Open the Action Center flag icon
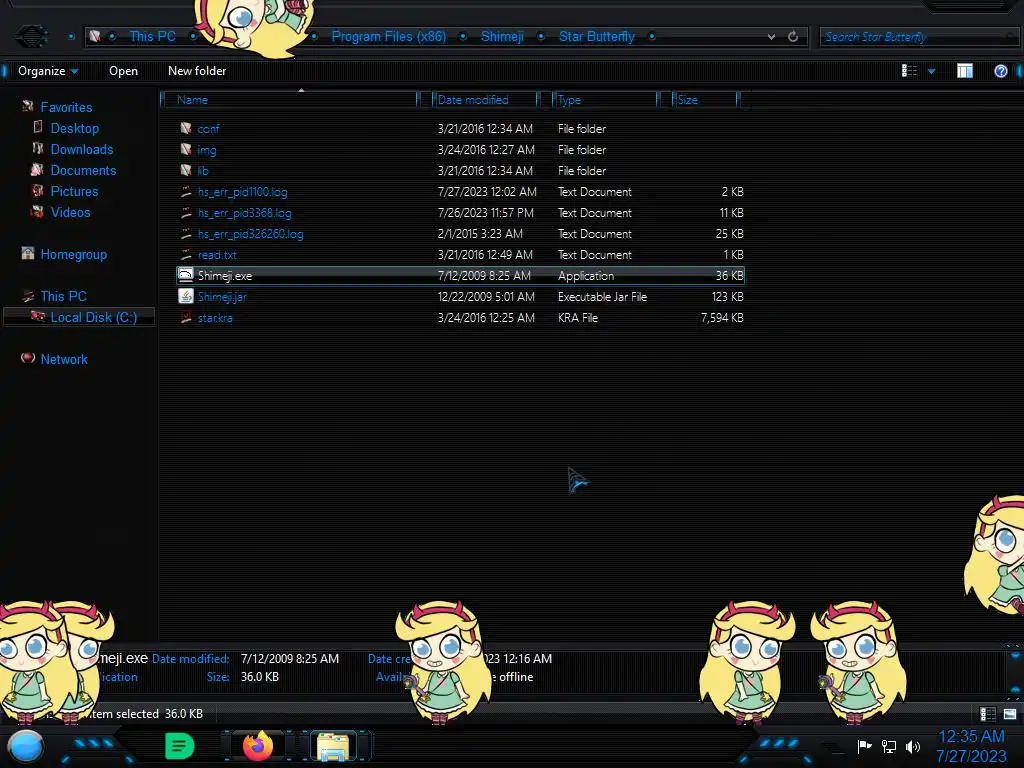 (864, 746)
